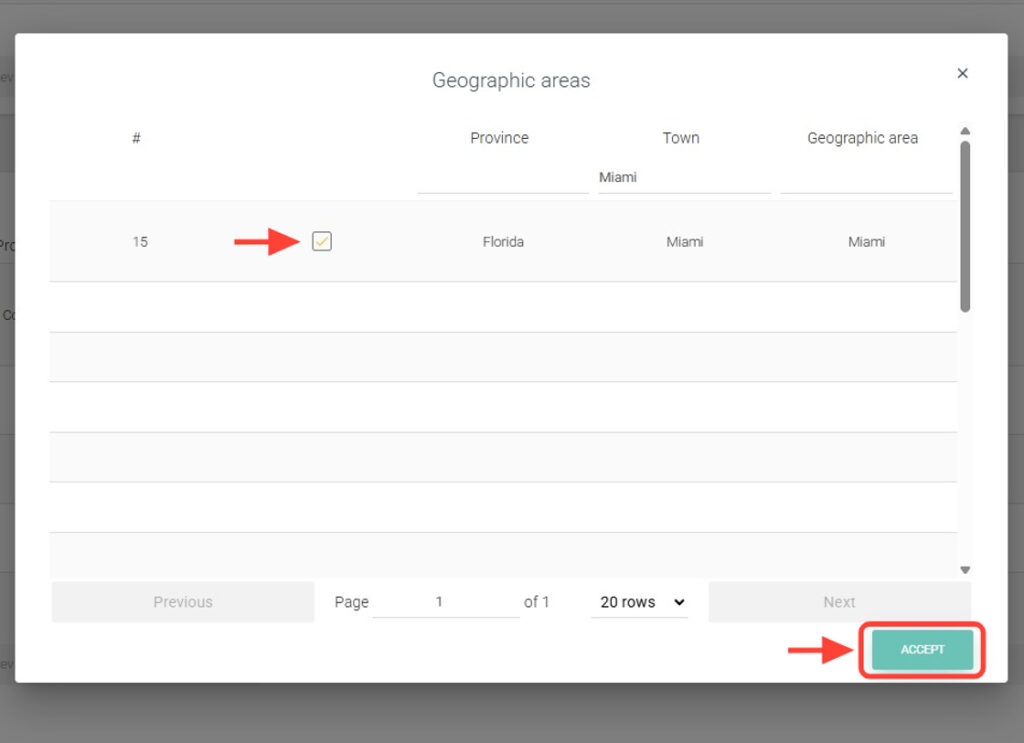Viewport: 1024px width, 743px height.
Task: Open the 20 rows page-size dropdown
Action: pos(640,602)
